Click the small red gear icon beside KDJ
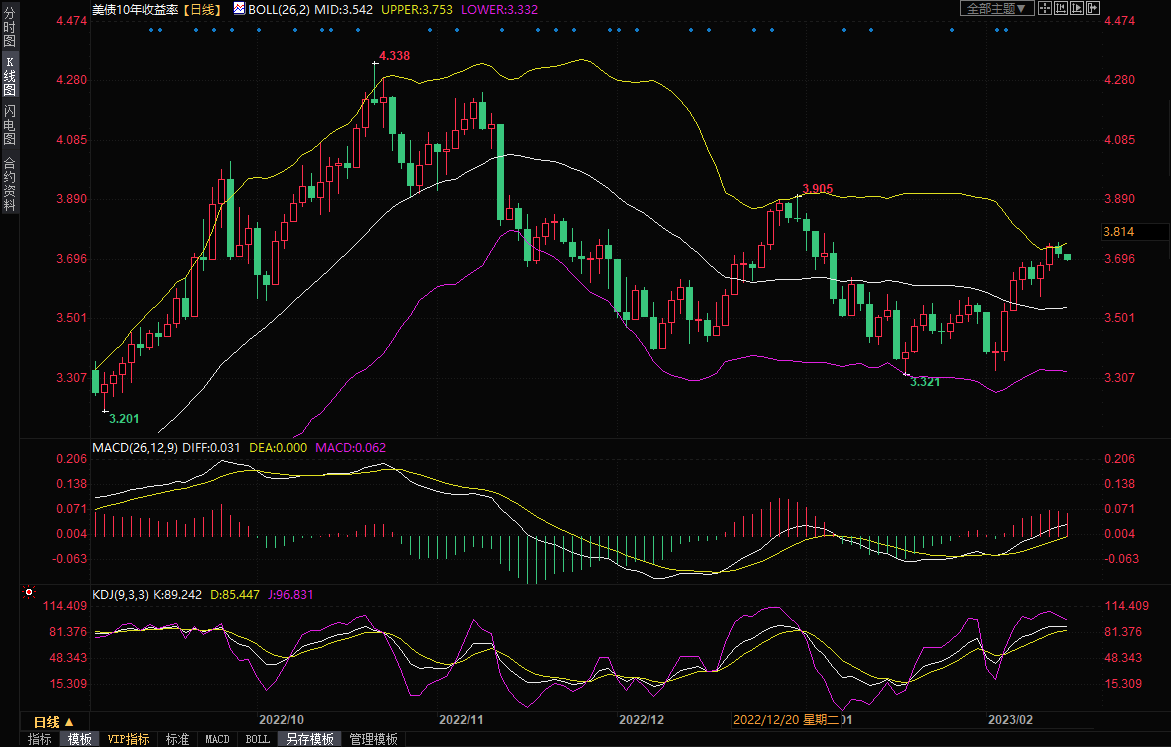1171x747 pixels. coord(28,594)
